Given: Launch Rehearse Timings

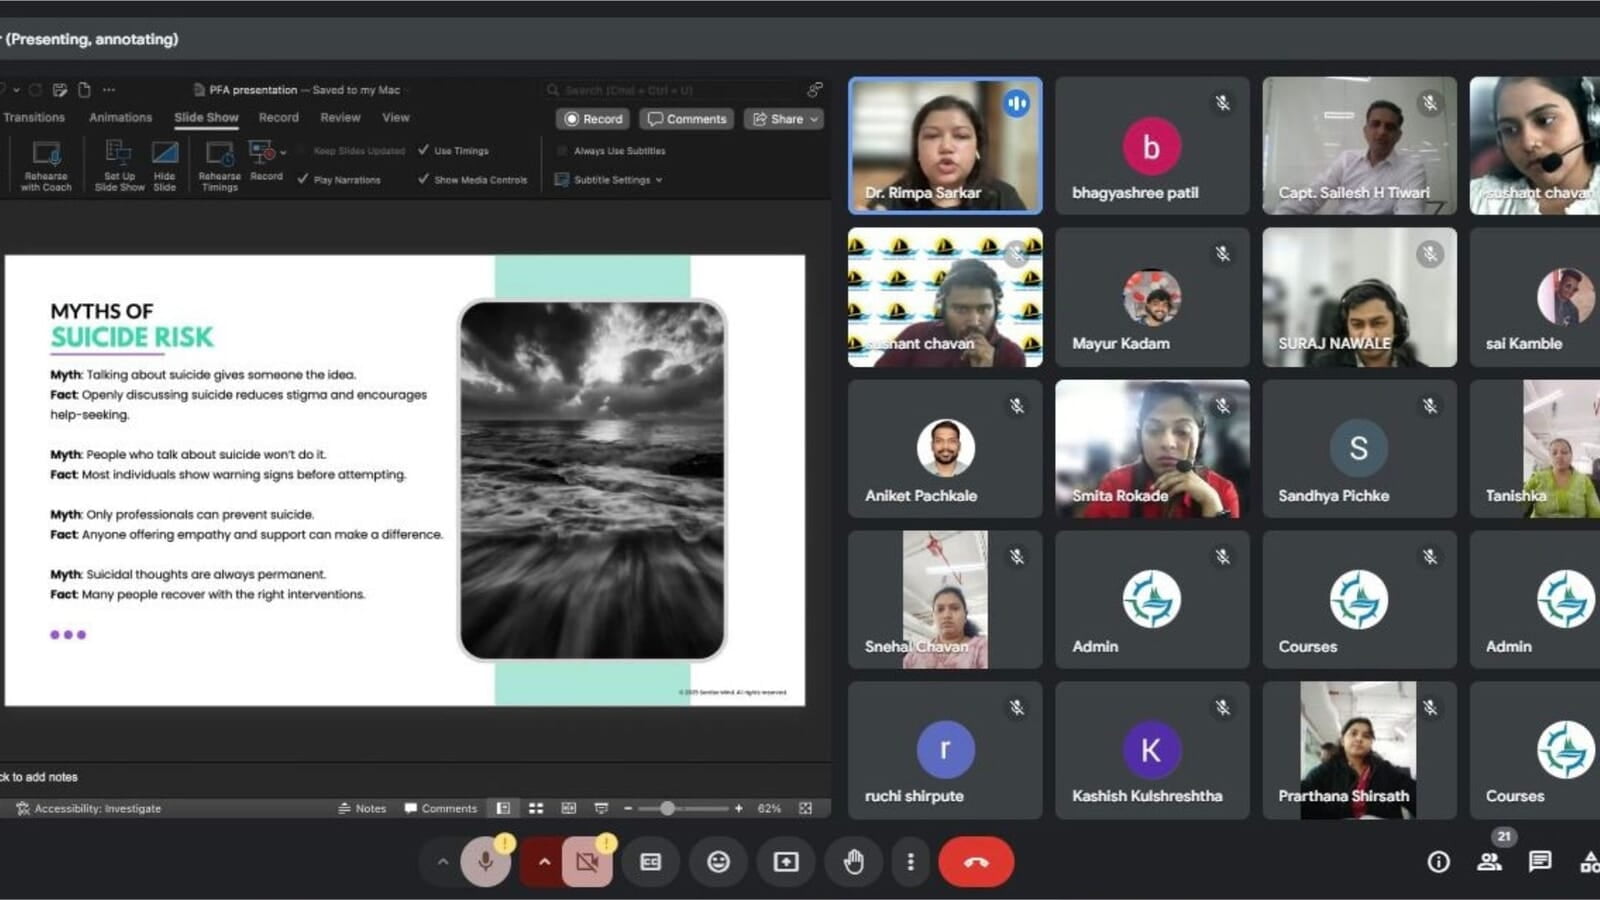Looking at the screenshot, I should tap(219, 165).
